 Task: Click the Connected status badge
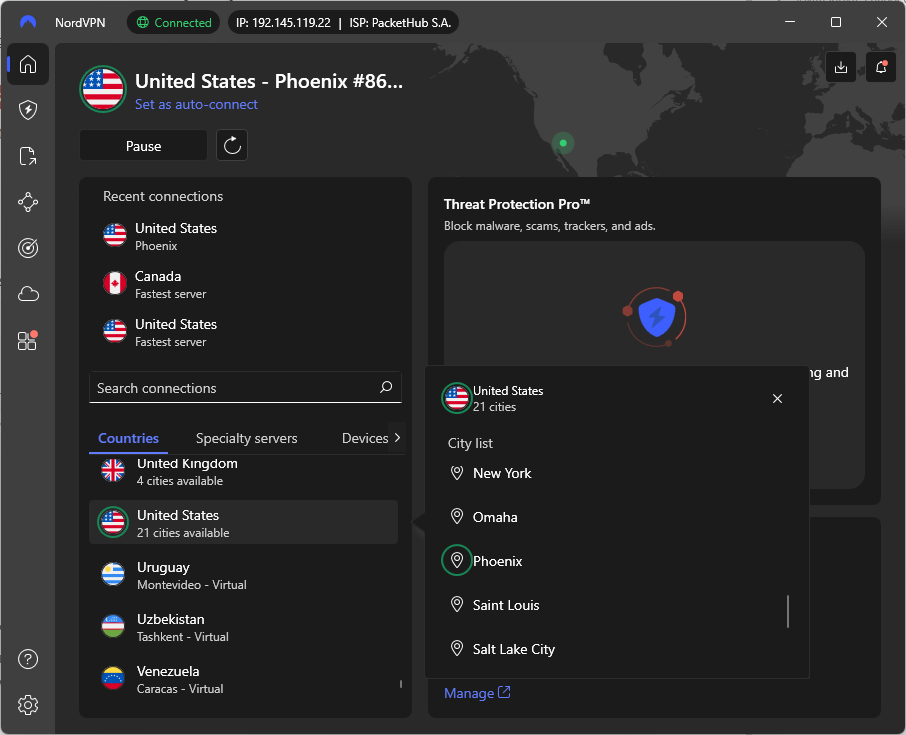coord(173,23)
